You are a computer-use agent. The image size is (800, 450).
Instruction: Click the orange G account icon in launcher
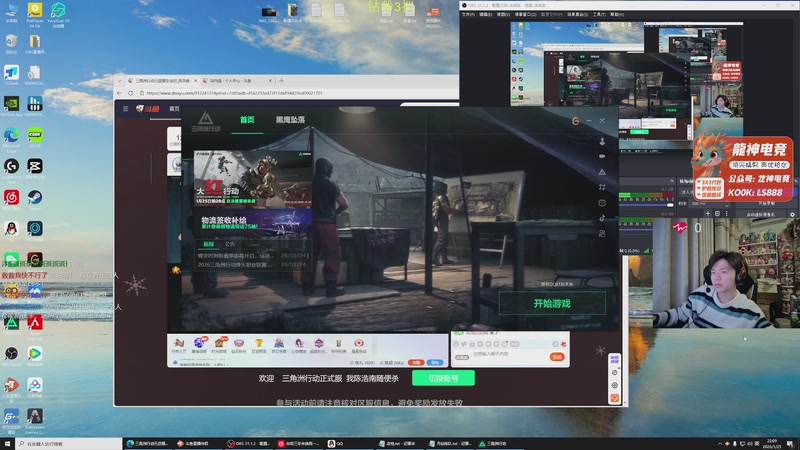[576, 121]
